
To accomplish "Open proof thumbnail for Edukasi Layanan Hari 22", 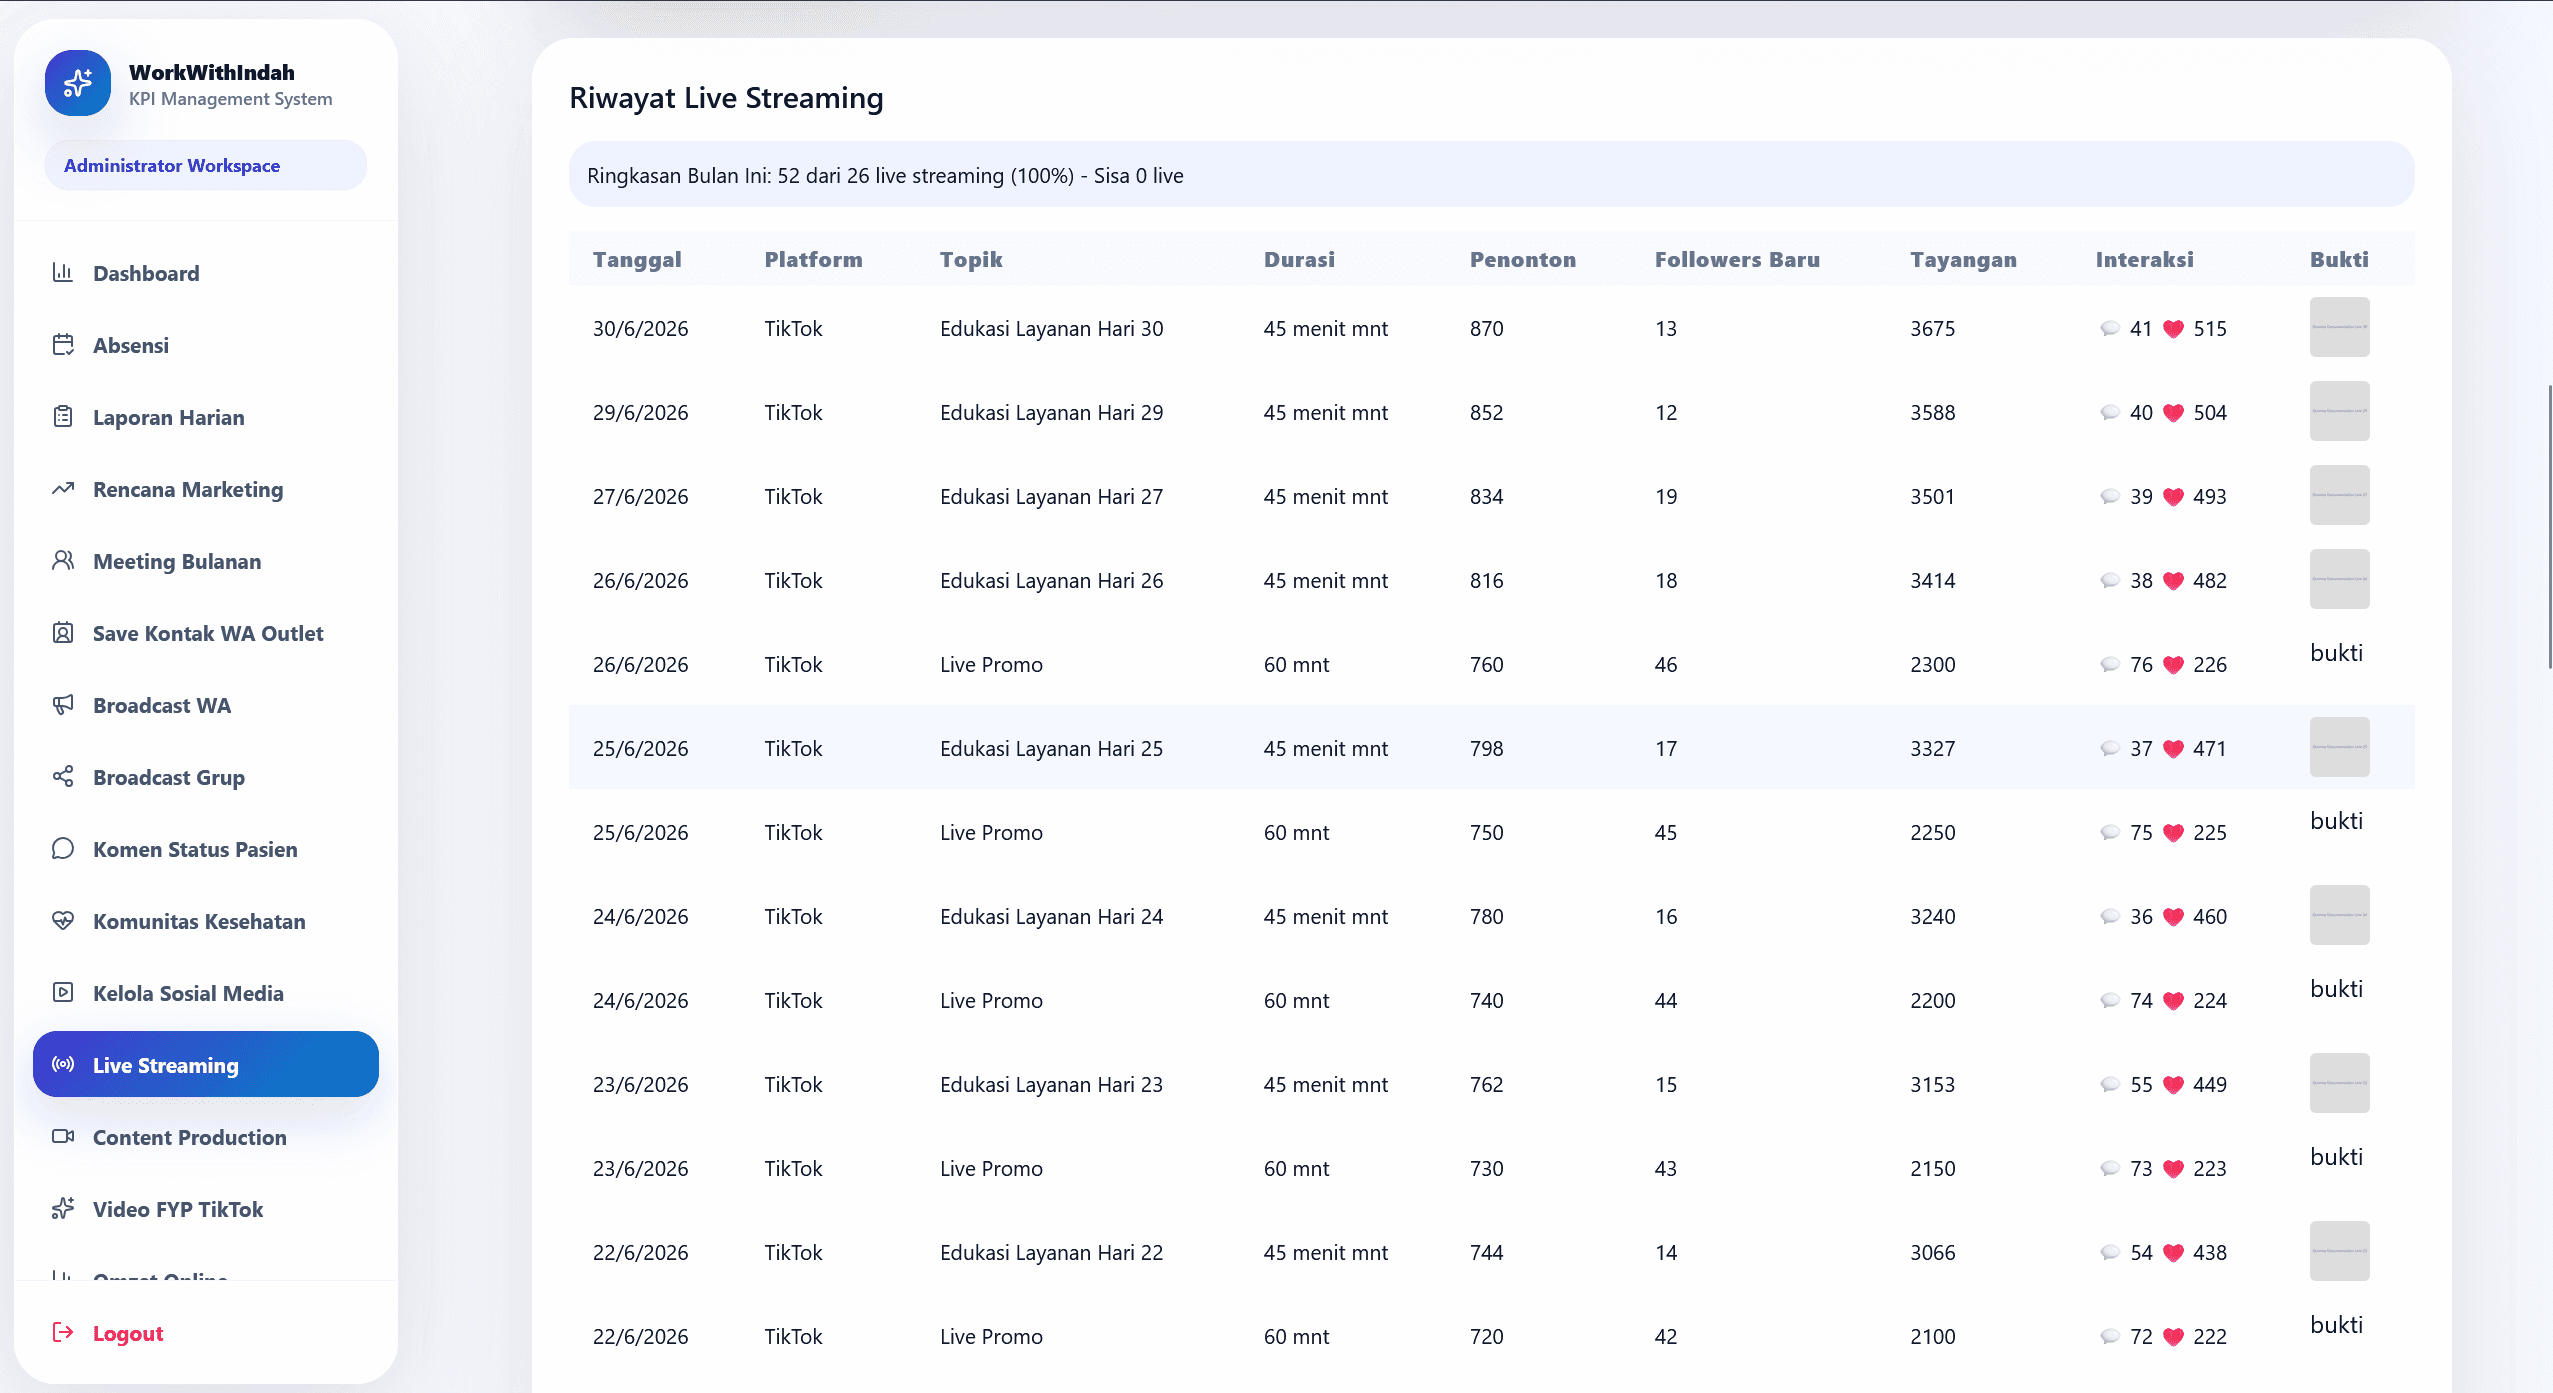I will click(2339, 1251).
